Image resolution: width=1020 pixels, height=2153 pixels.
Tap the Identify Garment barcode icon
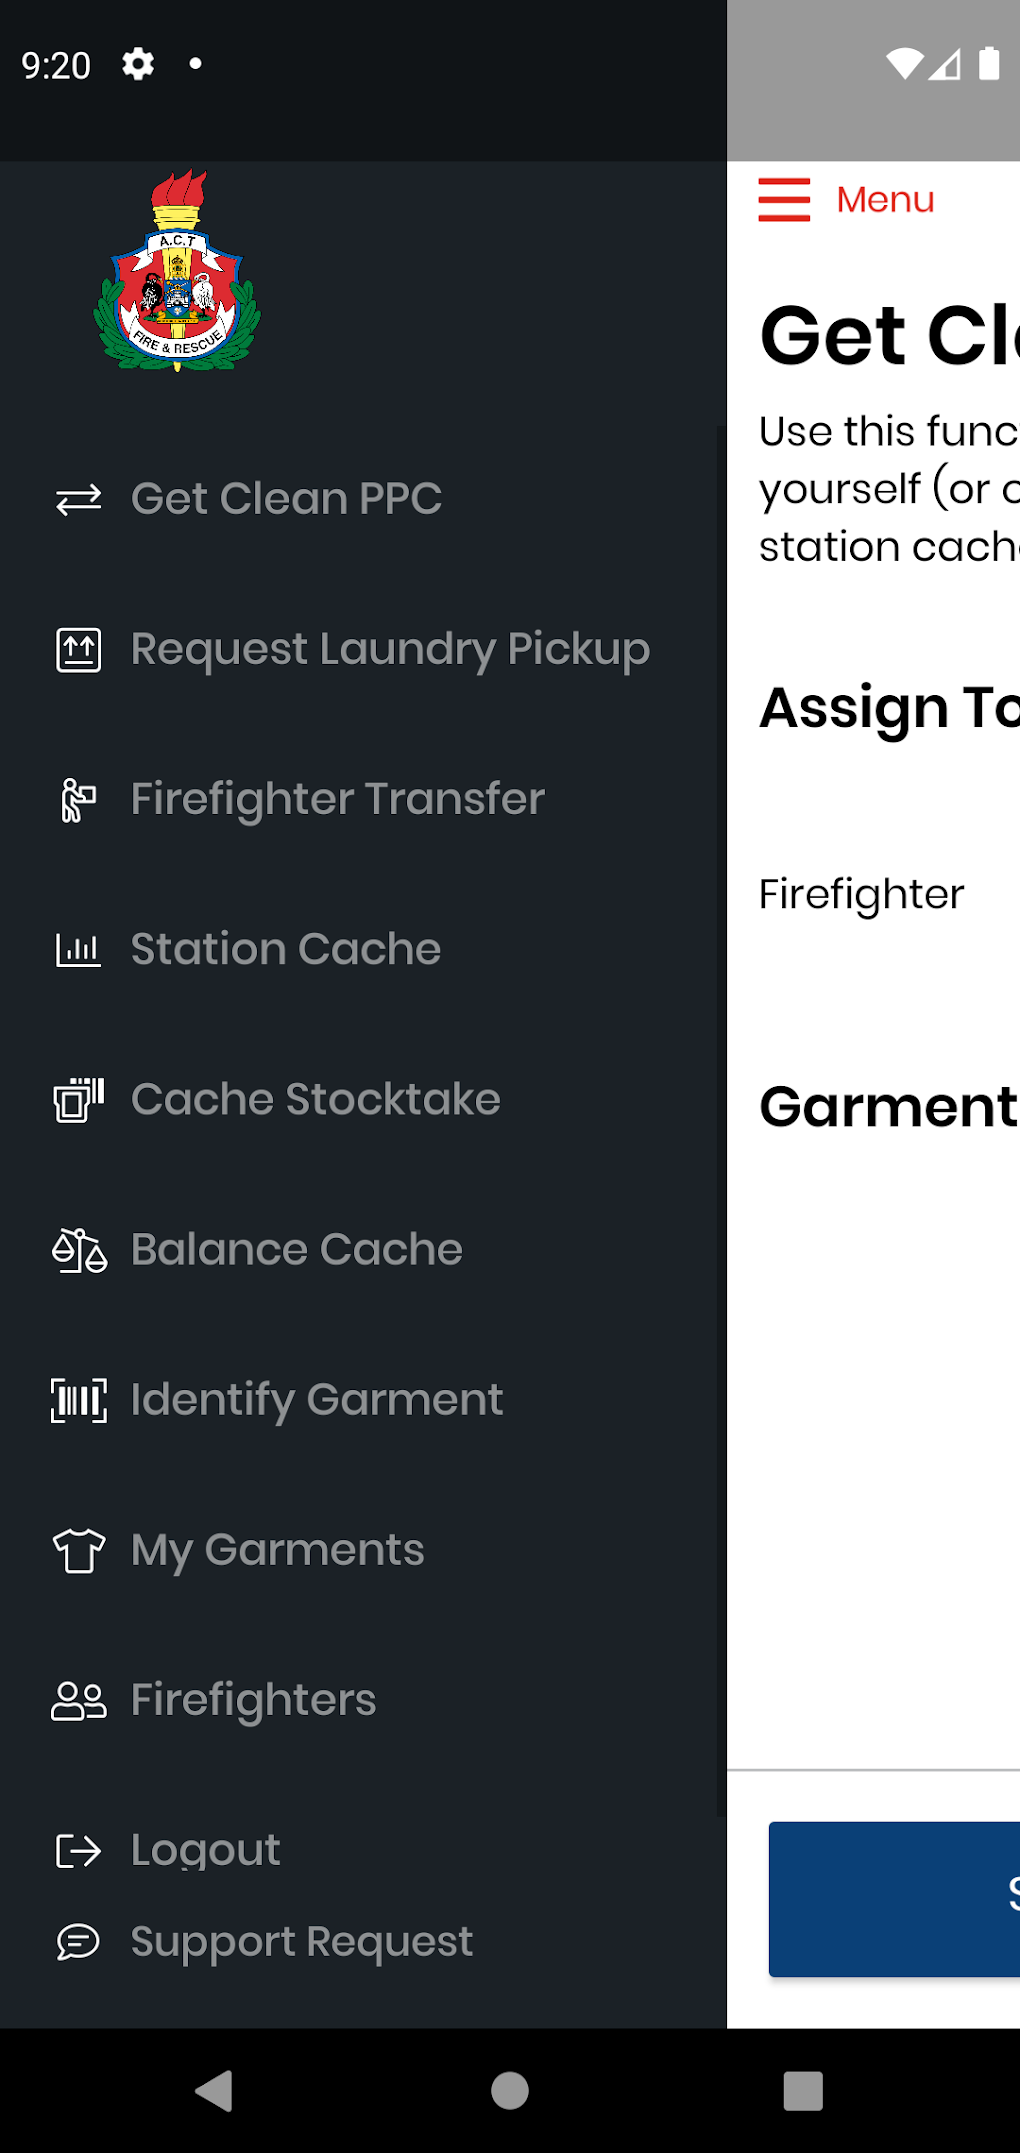click(78, 1400)
